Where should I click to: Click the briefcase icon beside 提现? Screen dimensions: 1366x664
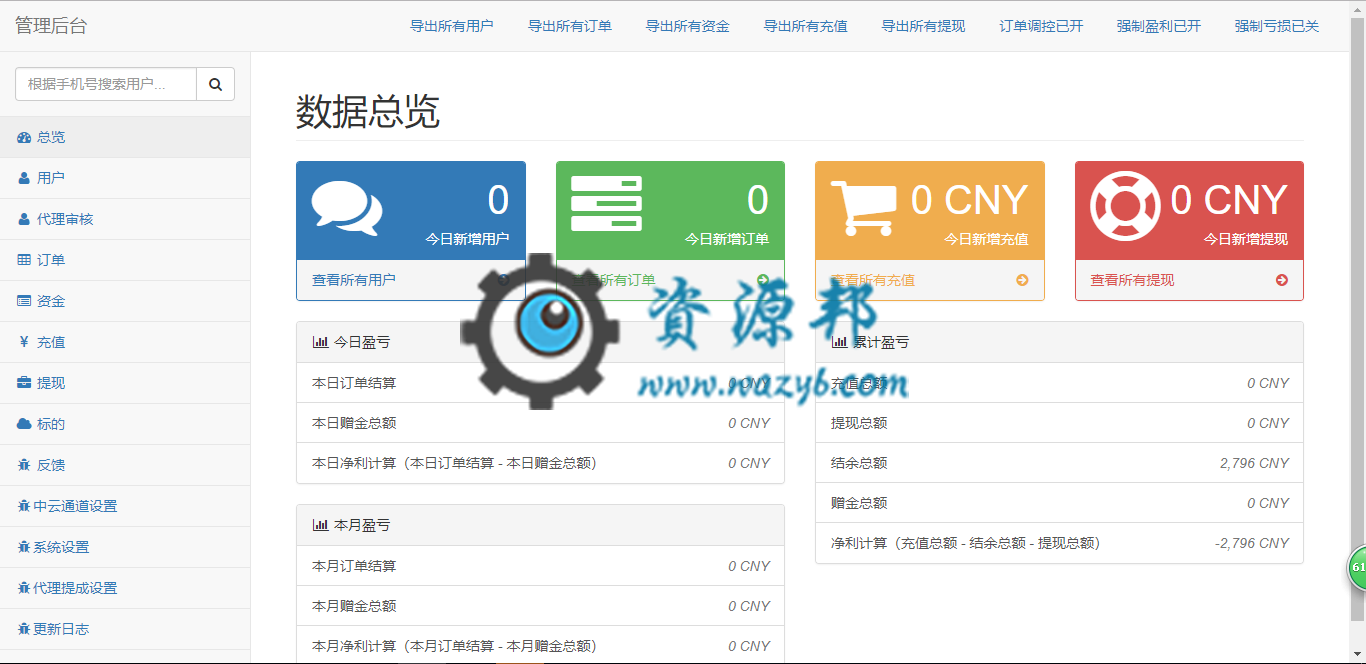(x=24, y=383)
